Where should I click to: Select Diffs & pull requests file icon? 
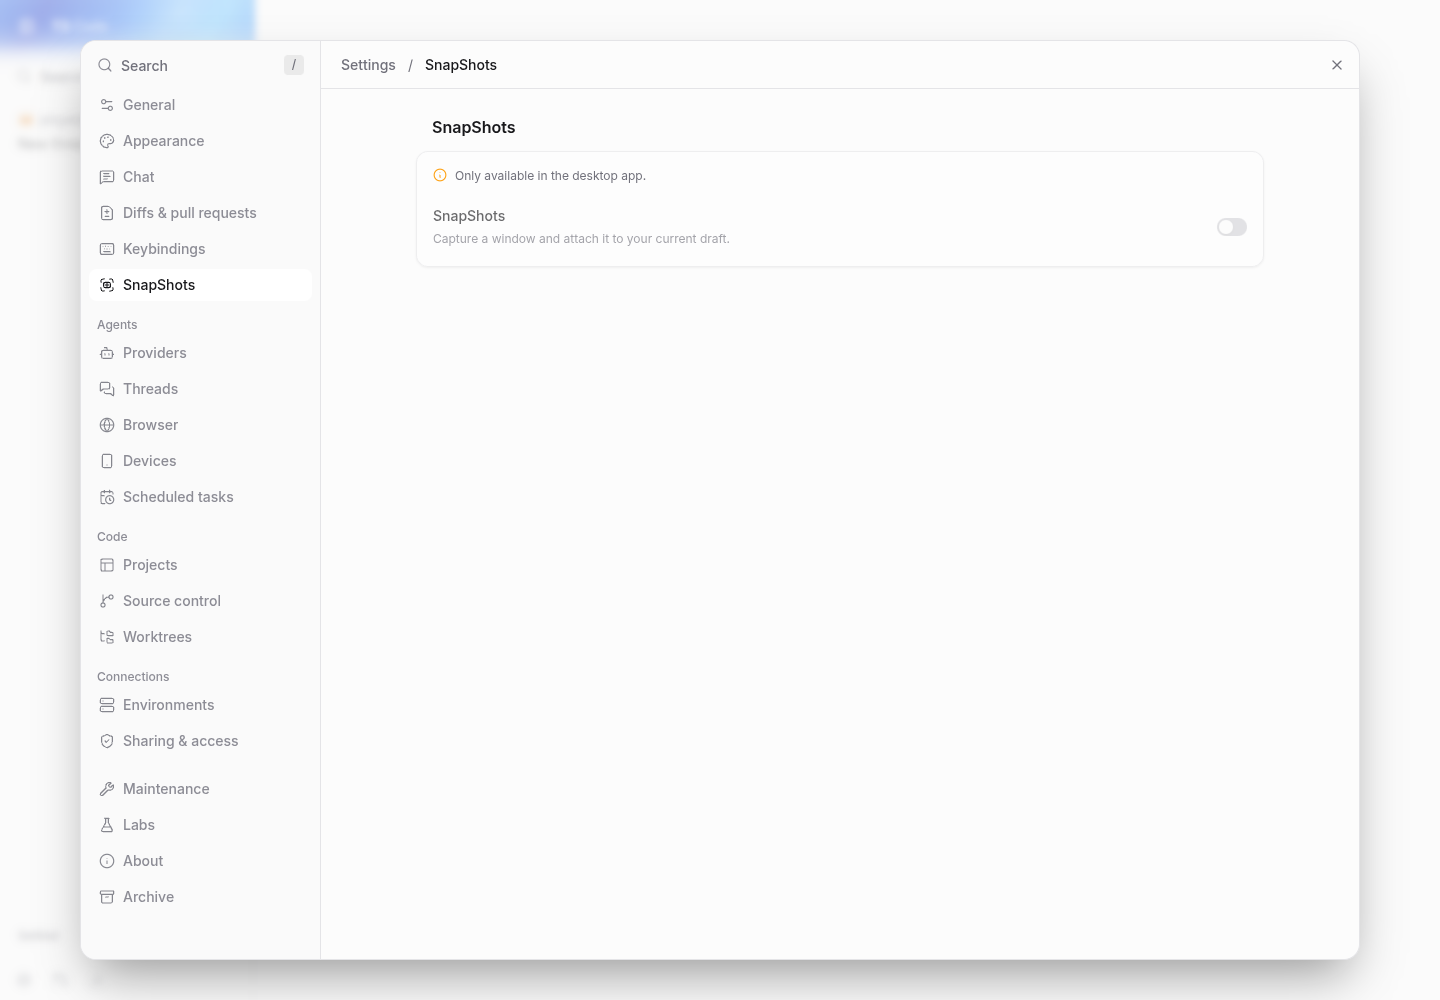[x=107, y=213]
